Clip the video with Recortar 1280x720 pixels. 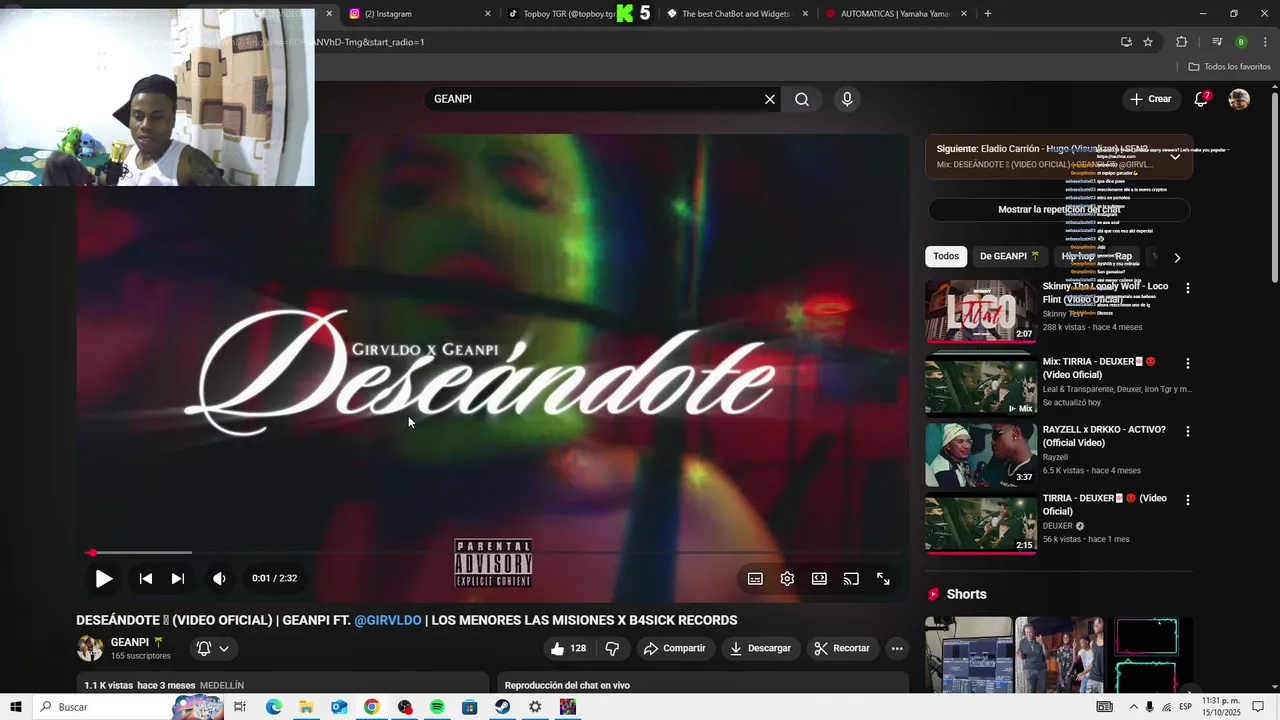pyautogui.click(x=842, y=648)
